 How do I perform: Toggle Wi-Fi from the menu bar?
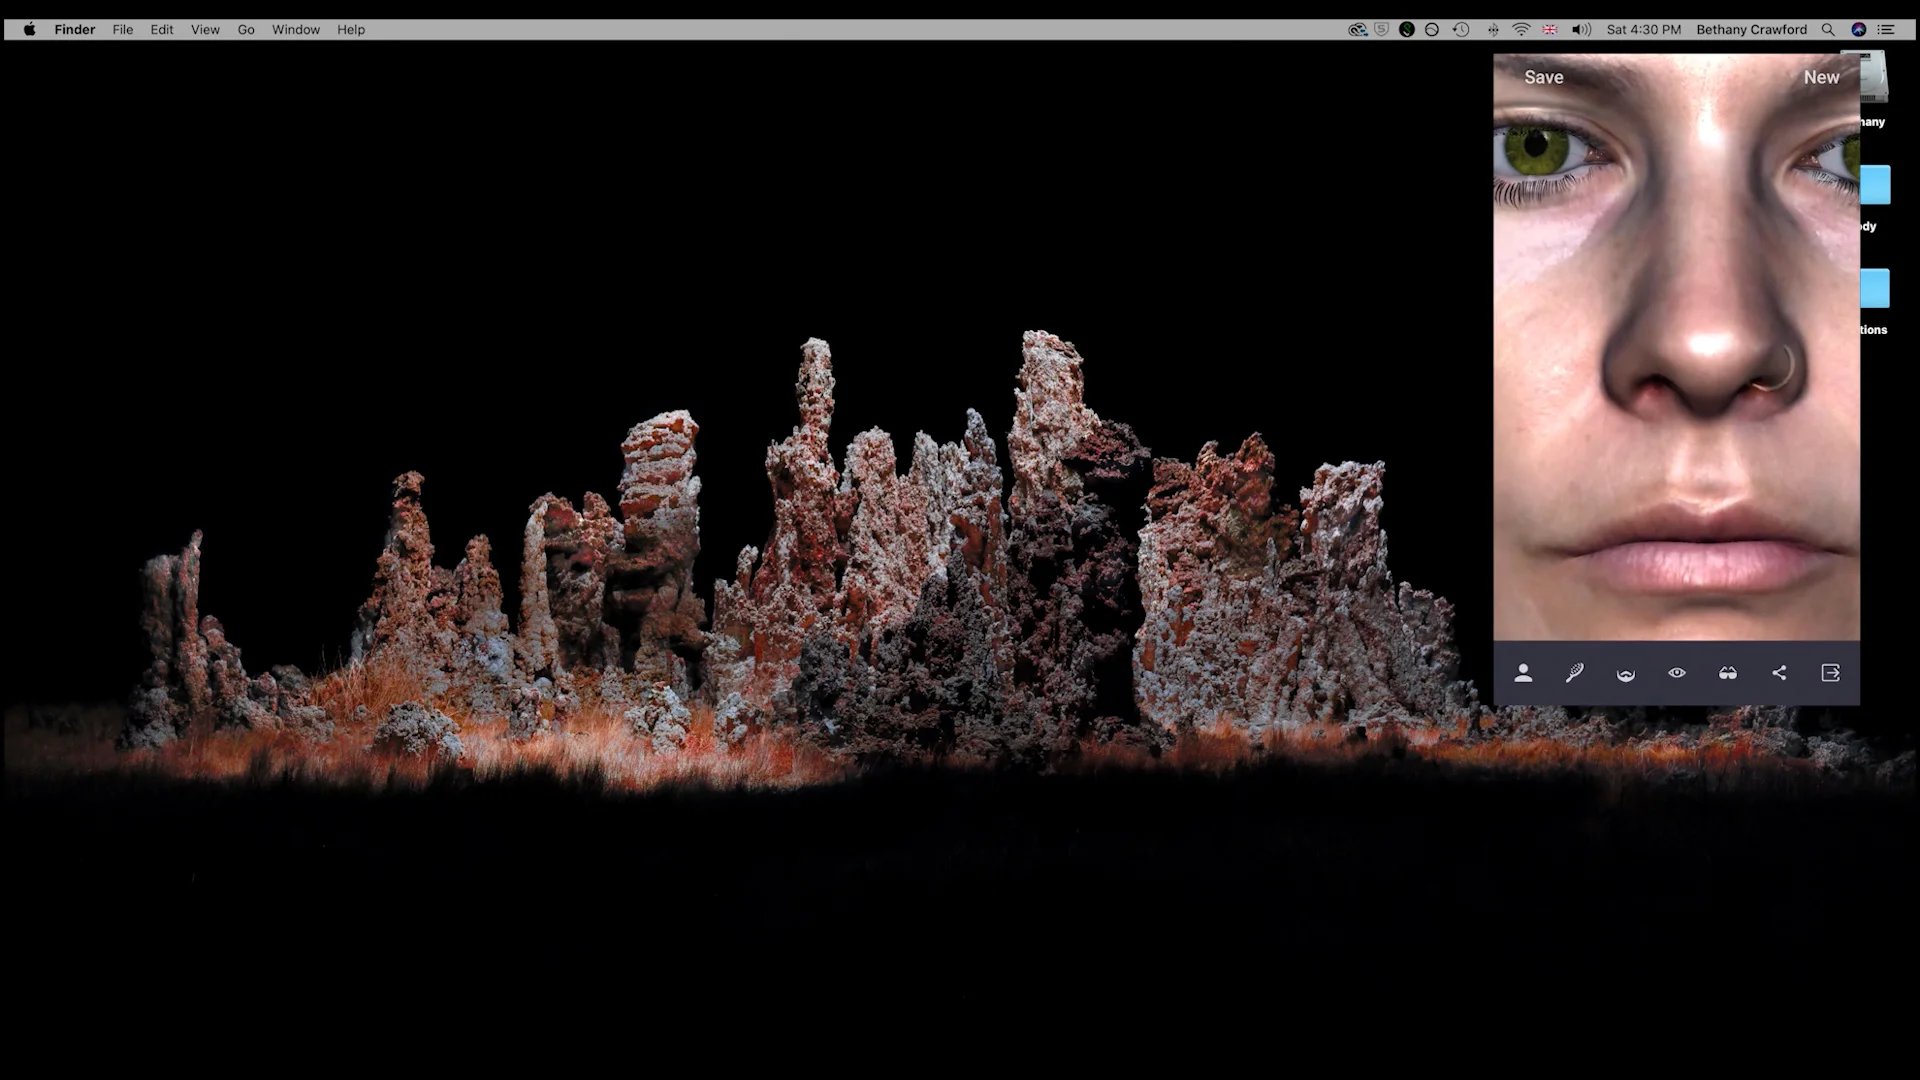coord(1521,29)
